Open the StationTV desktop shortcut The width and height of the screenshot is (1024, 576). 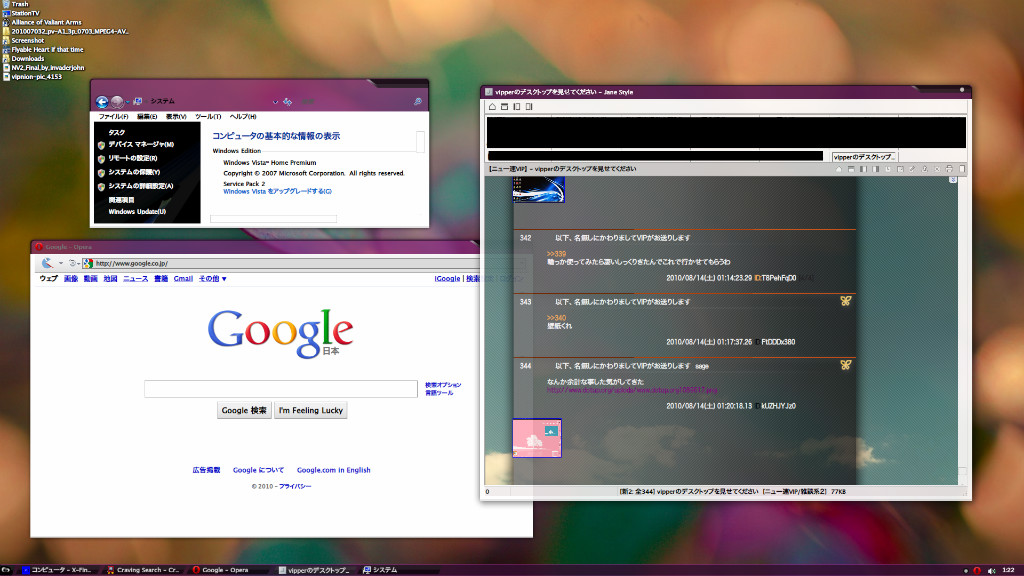21,13
